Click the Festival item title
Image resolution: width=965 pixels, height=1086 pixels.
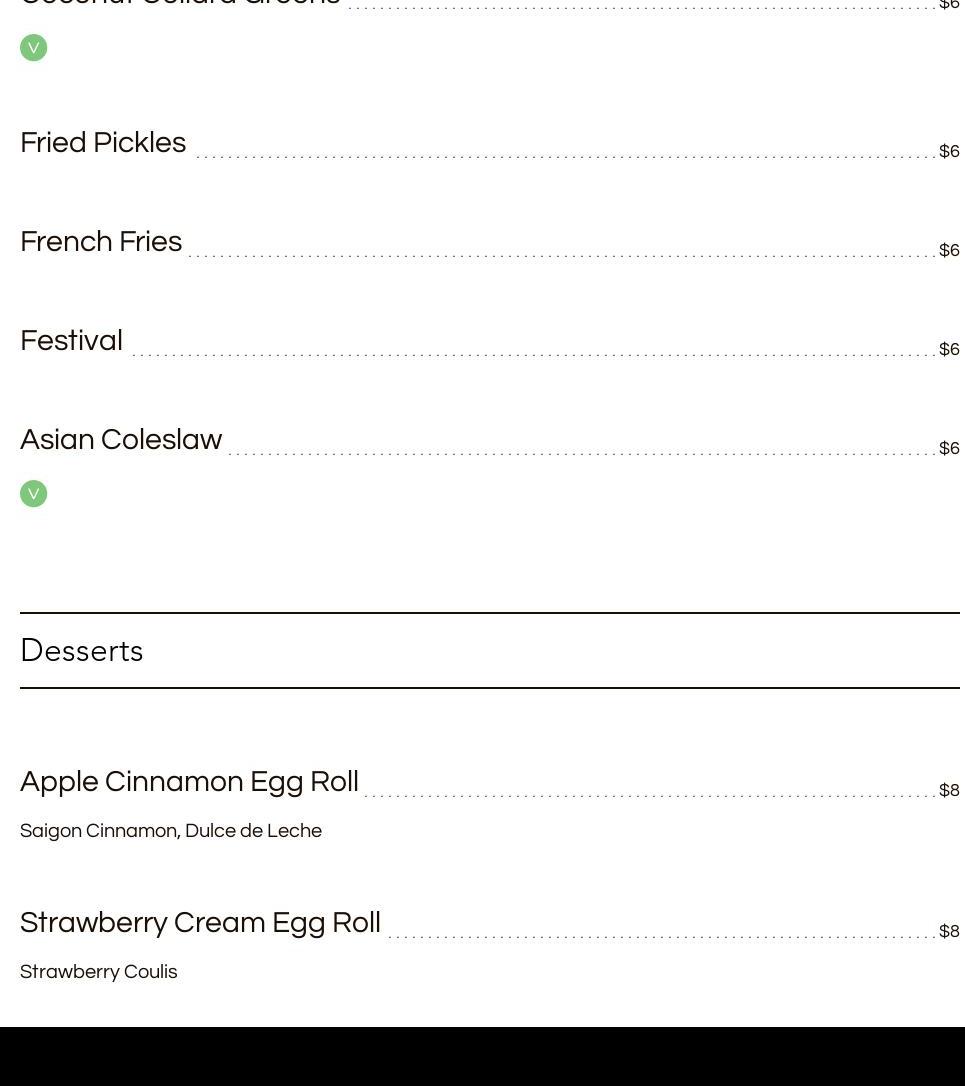pos(71,341)
